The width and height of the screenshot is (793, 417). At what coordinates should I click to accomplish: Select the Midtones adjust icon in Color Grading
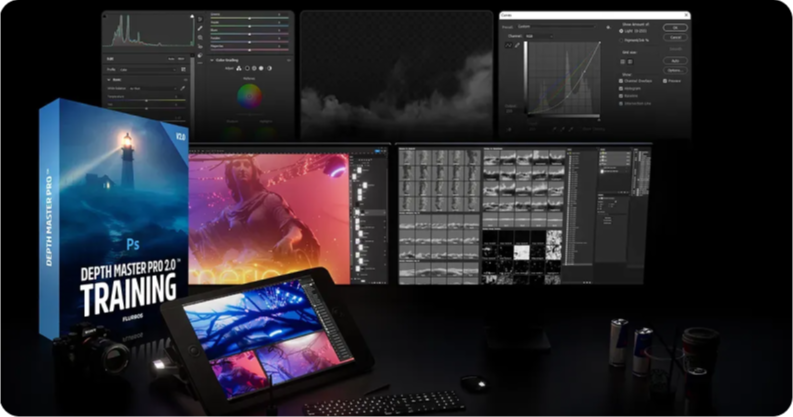pyautogui.click(x=254, y=68)
